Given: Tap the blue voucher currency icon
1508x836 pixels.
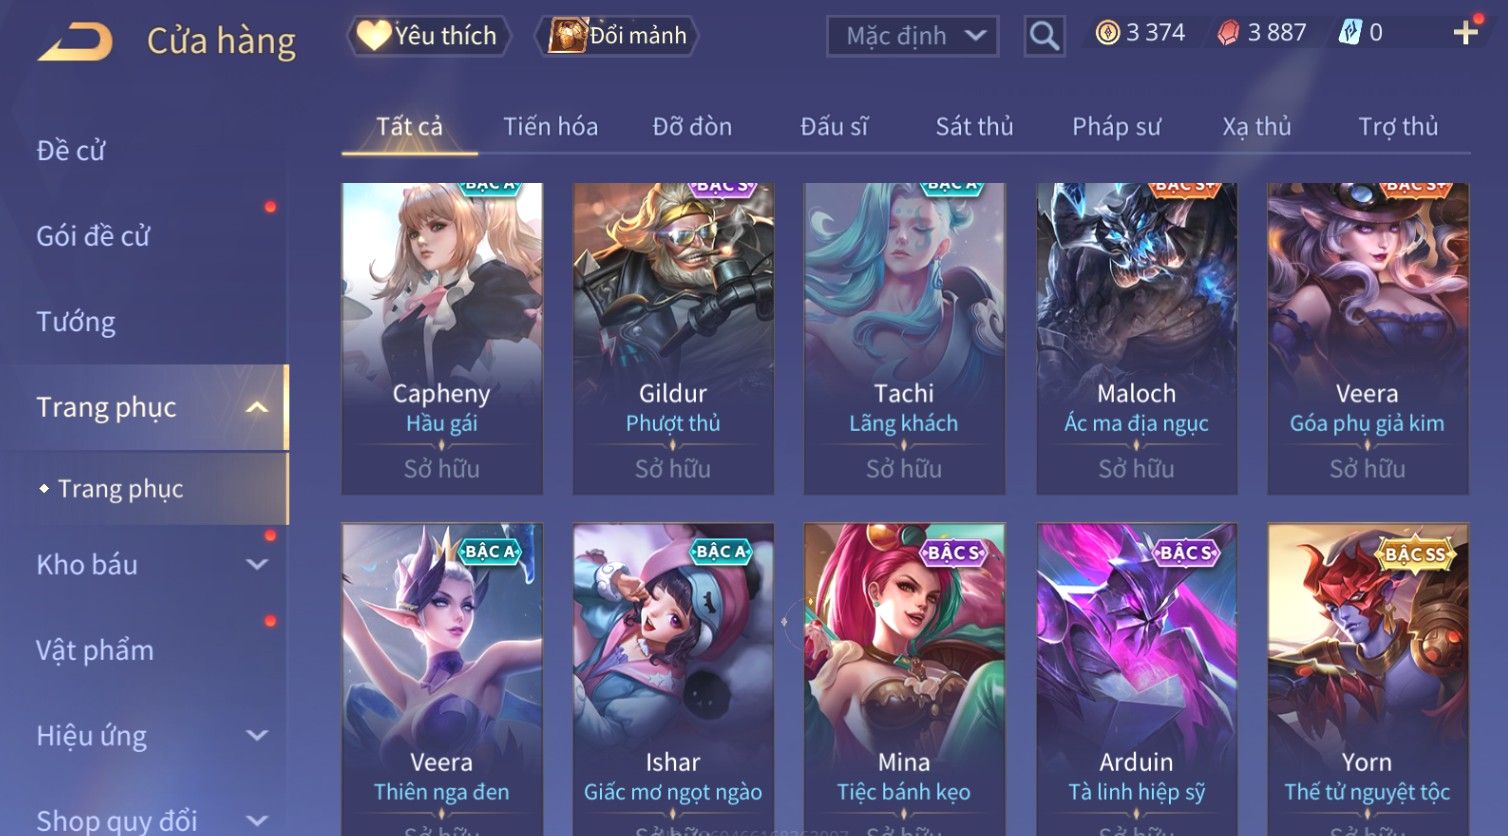Looking at the screenshot, I should click(x=1350, y=33).
